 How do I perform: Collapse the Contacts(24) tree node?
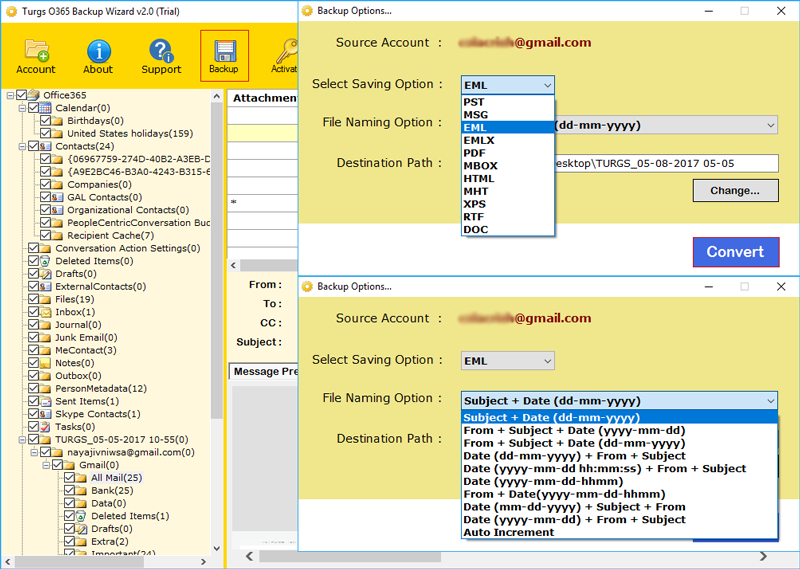click(22, 146)
